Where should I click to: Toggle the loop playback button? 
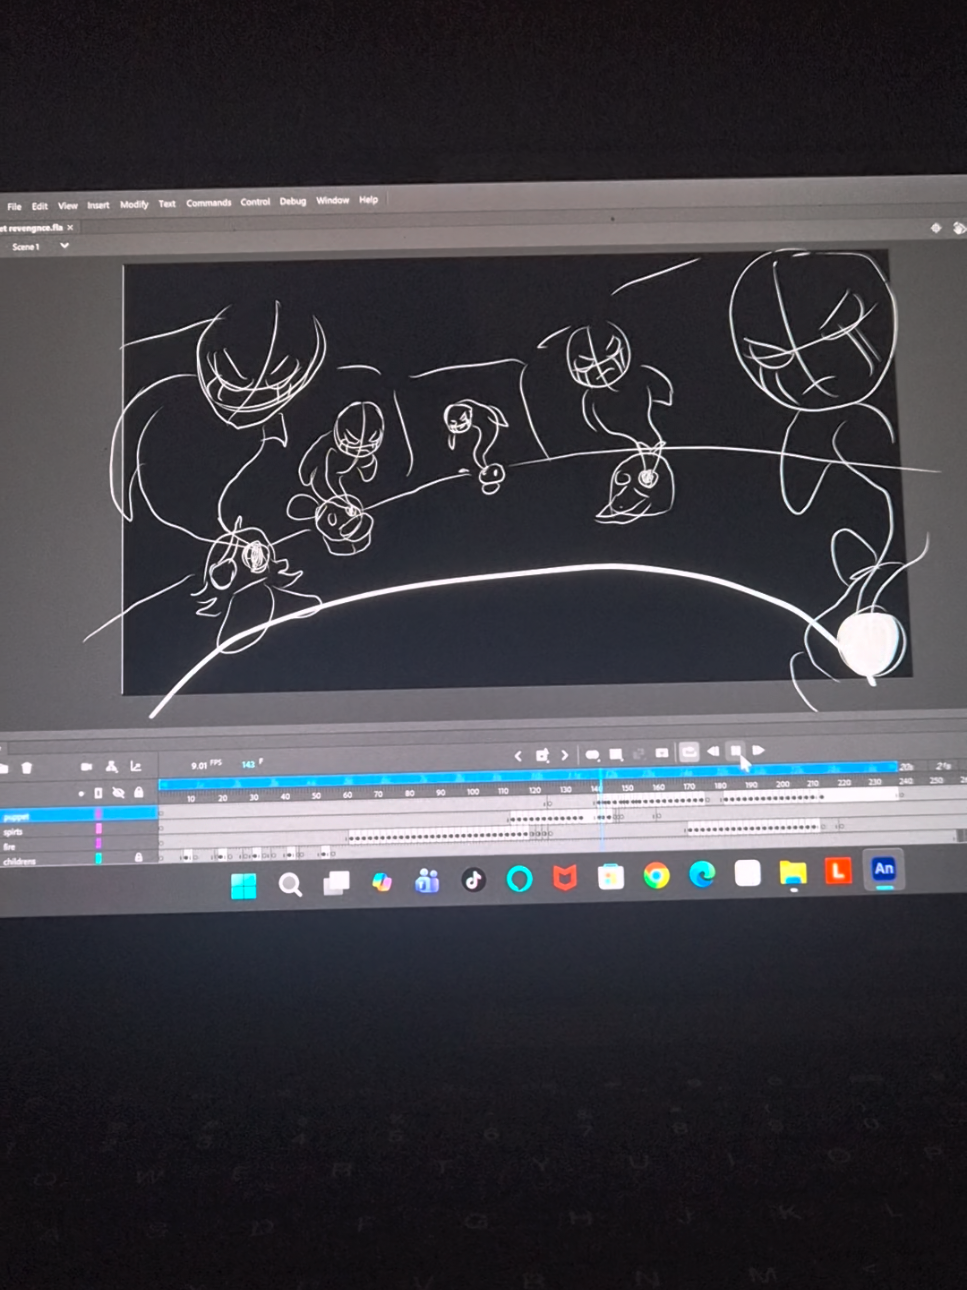[x=689, y=752]
